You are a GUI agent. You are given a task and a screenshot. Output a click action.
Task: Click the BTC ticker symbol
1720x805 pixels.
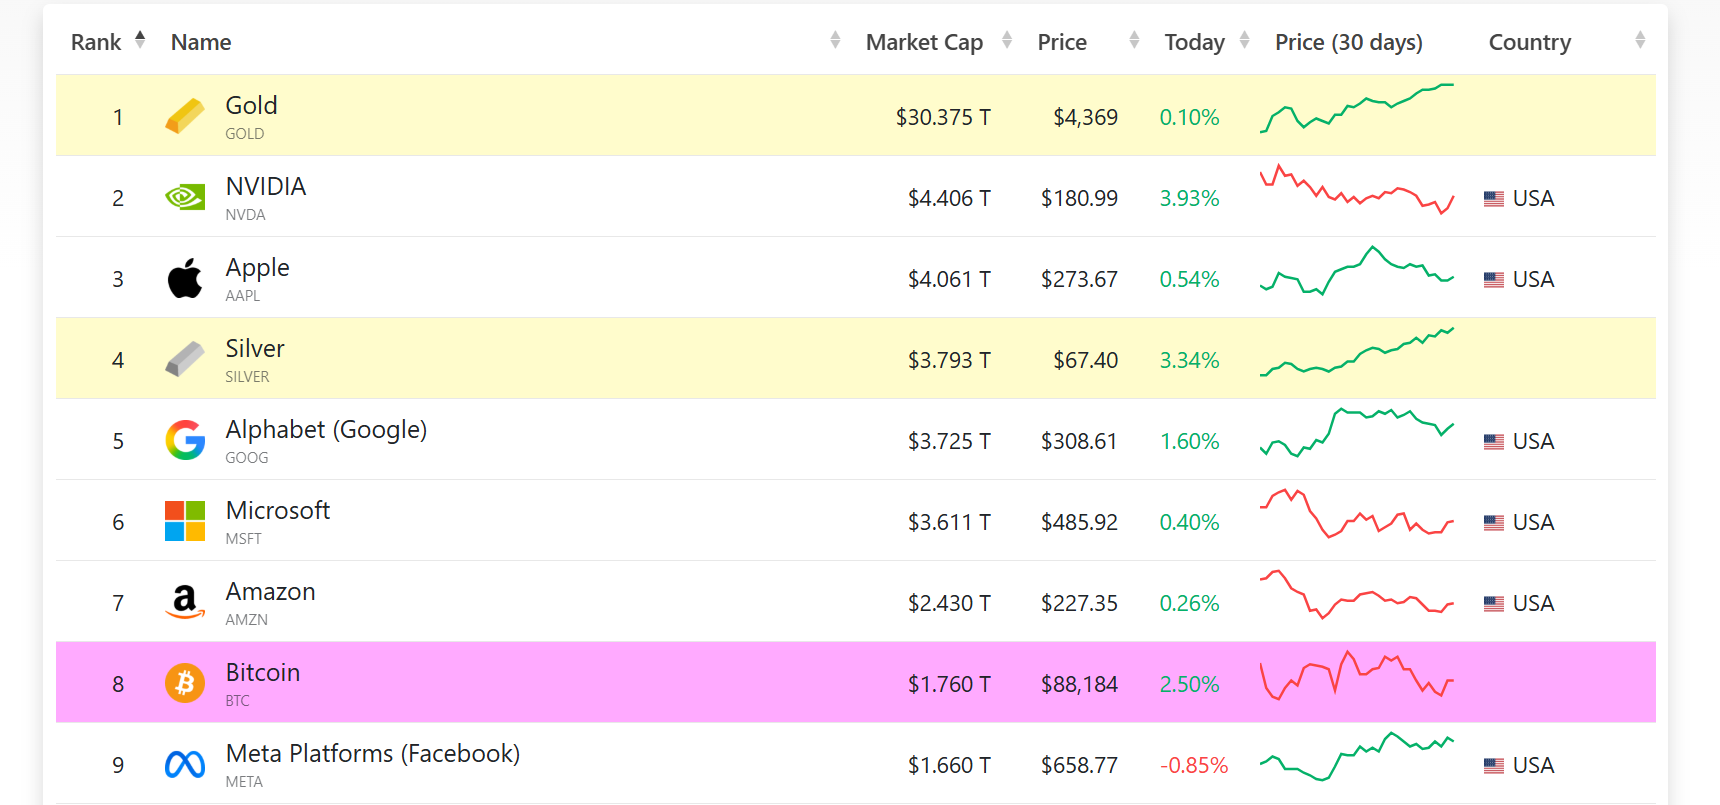point(237,700)
